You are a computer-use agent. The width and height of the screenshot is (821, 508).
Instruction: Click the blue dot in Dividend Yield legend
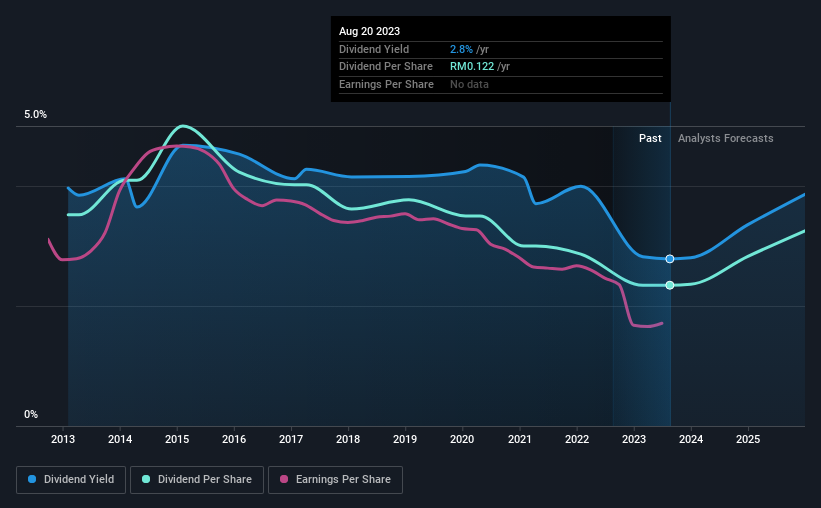pyautogui.click(x=32, y=479)
